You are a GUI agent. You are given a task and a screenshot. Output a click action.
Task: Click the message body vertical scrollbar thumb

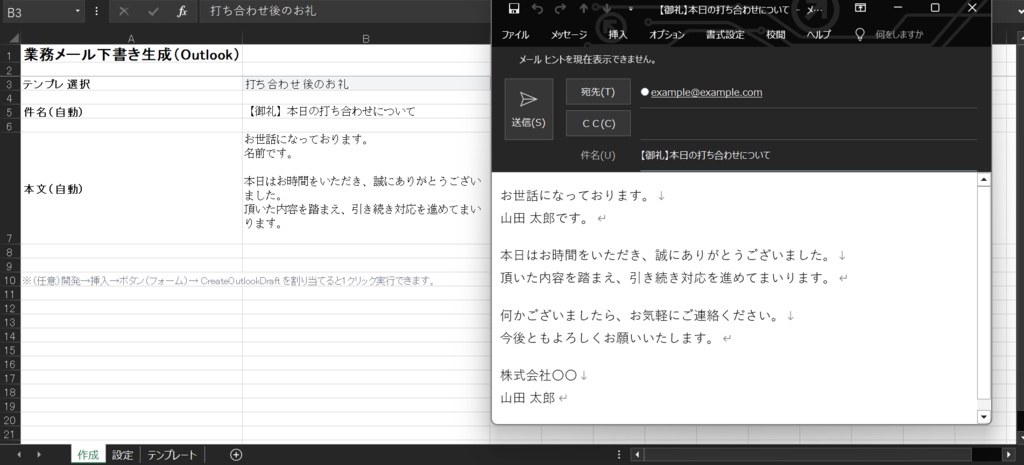coord(984,292)
